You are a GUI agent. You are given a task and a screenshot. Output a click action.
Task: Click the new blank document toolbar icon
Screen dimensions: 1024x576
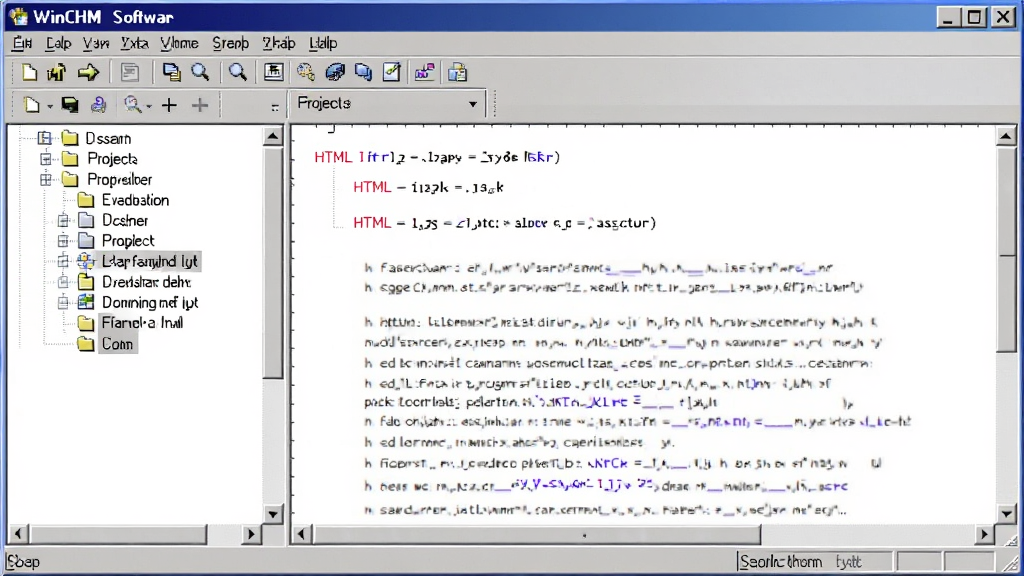coord(29,72)
